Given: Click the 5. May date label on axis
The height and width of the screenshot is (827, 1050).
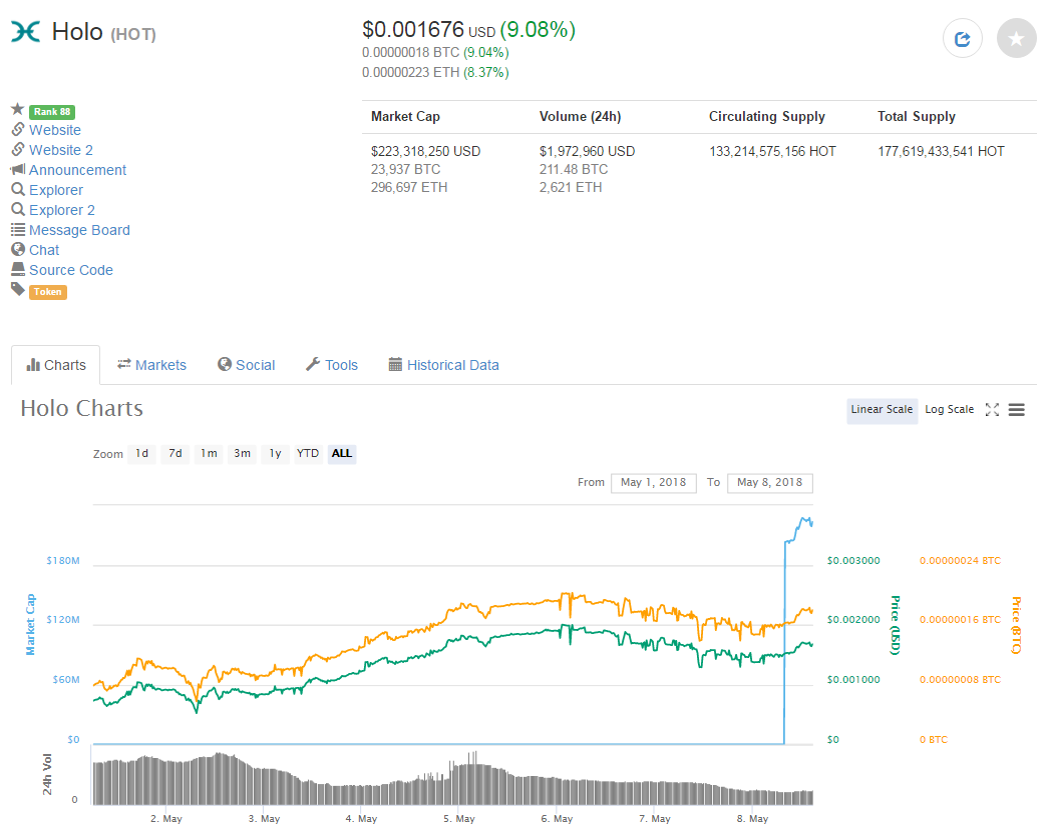Looking at the screenshot, I should [x=459, y=818].
